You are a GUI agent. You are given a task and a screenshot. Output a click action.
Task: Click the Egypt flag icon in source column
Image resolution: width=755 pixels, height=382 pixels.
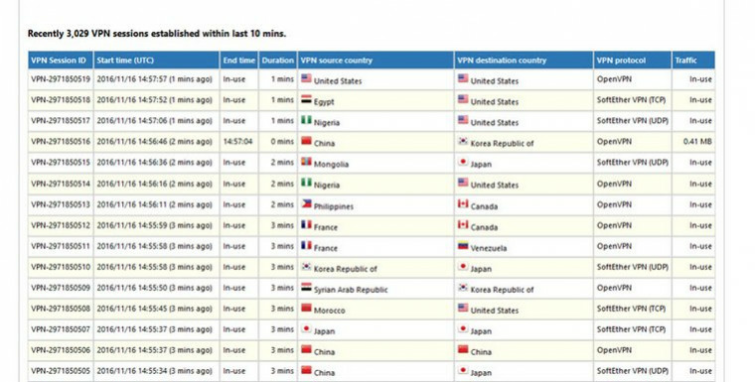[x=306, y=99]
